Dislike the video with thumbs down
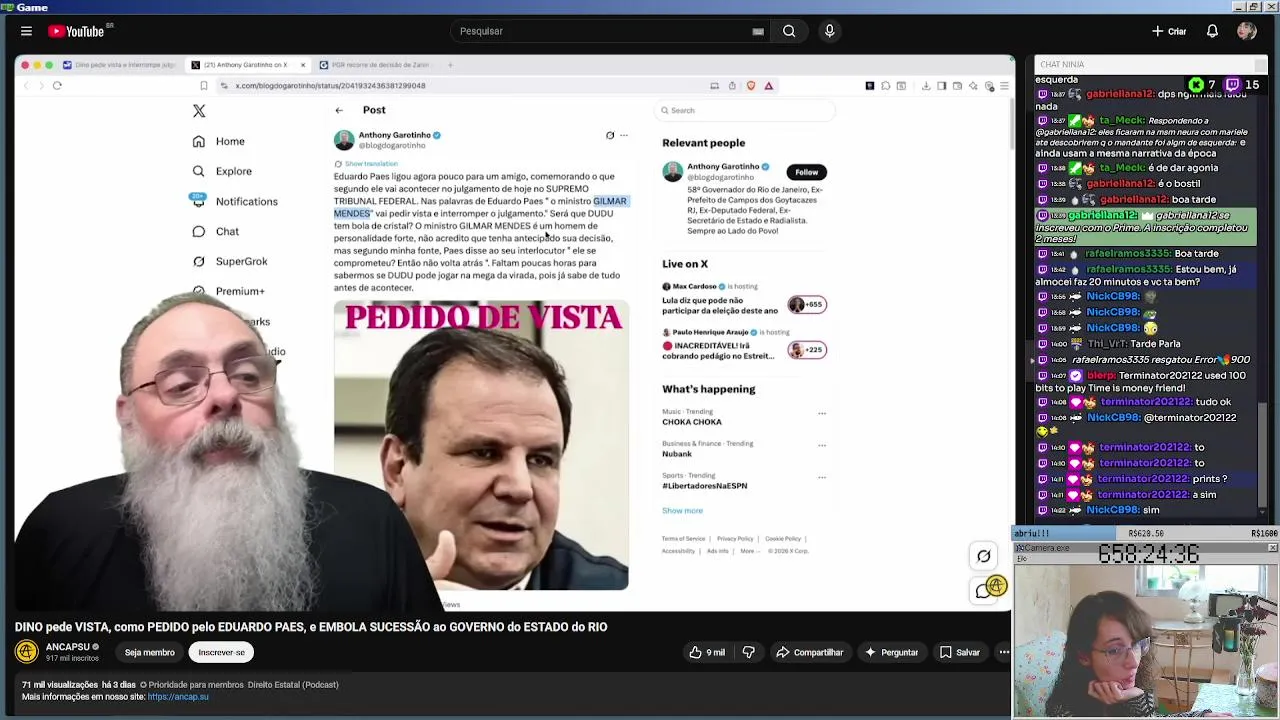 click(748, 652)
